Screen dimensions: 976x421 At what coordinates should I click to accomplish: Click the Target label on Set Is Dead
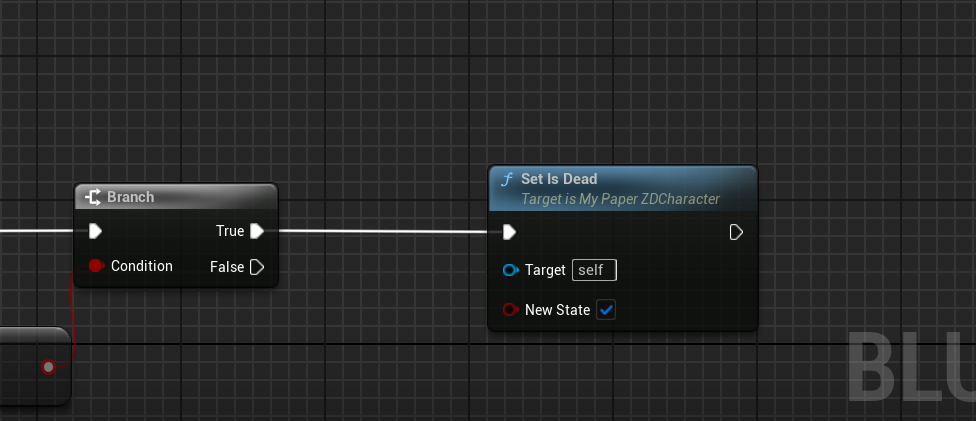pyautogui.click(x=545, y=270)
